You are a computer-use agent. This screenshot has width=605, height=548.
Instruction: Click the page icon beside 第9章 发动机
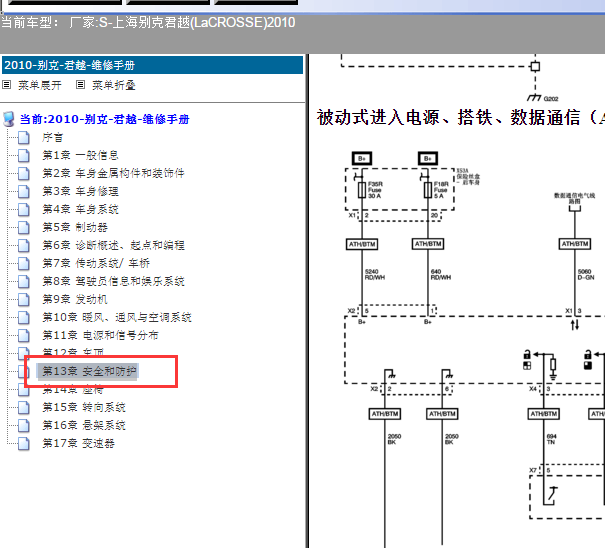(x=24, y=299)
